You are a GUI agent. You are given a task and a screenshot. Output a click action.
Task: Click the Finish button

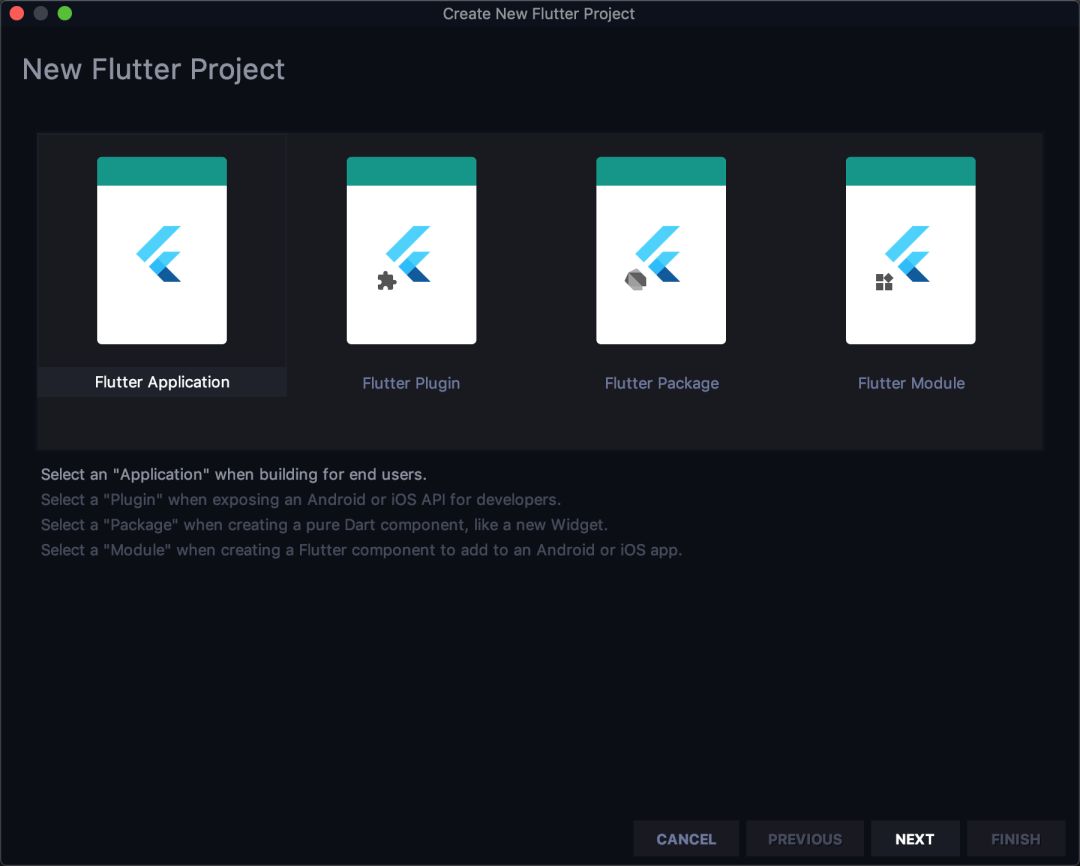(x=1015, y=839)
